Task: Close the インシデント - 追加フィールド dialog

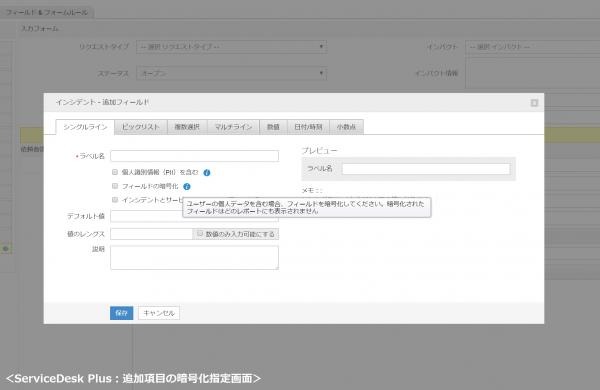Action: (534, 103)
